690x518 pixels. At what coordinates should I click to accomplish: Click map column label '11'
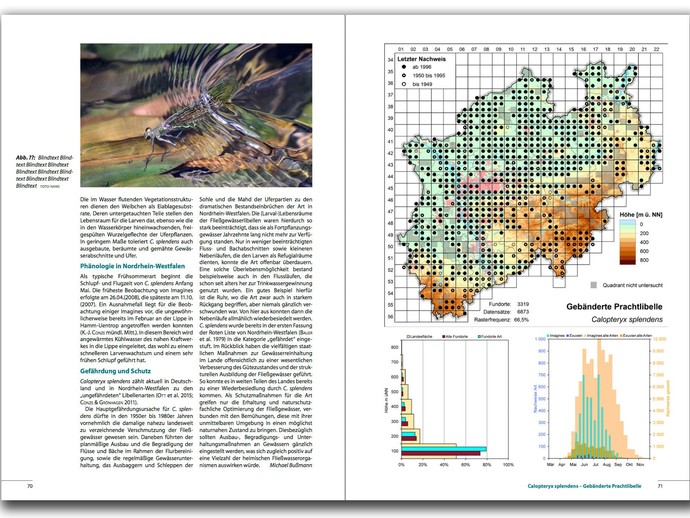[523, 49]
